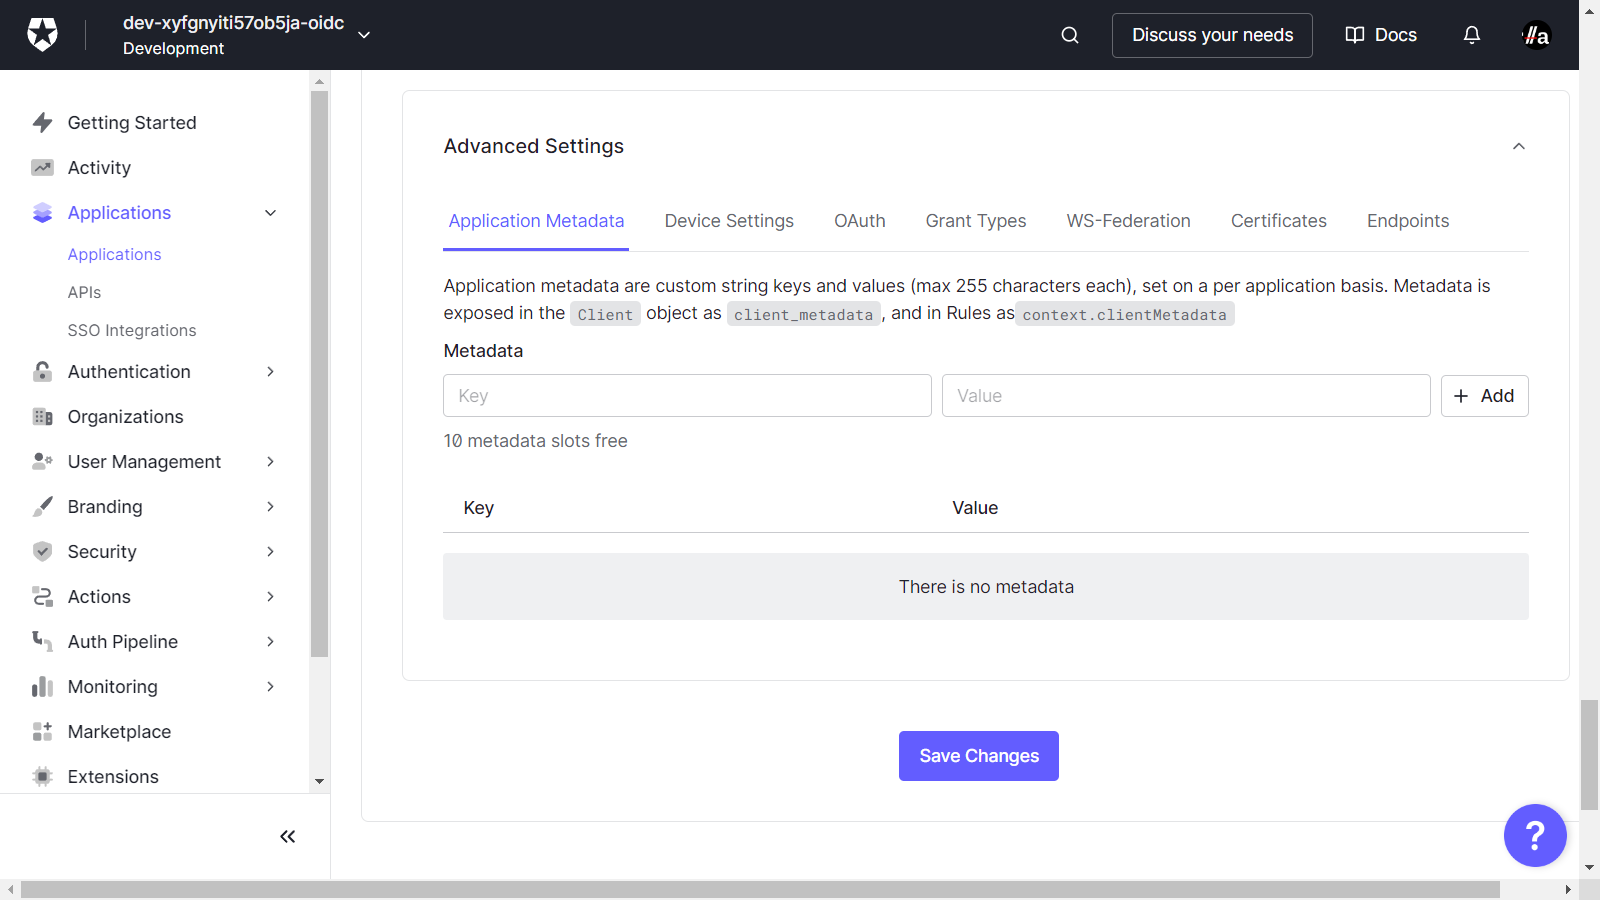
Task: Click the Auth0 shield logo
Action: 42,35
